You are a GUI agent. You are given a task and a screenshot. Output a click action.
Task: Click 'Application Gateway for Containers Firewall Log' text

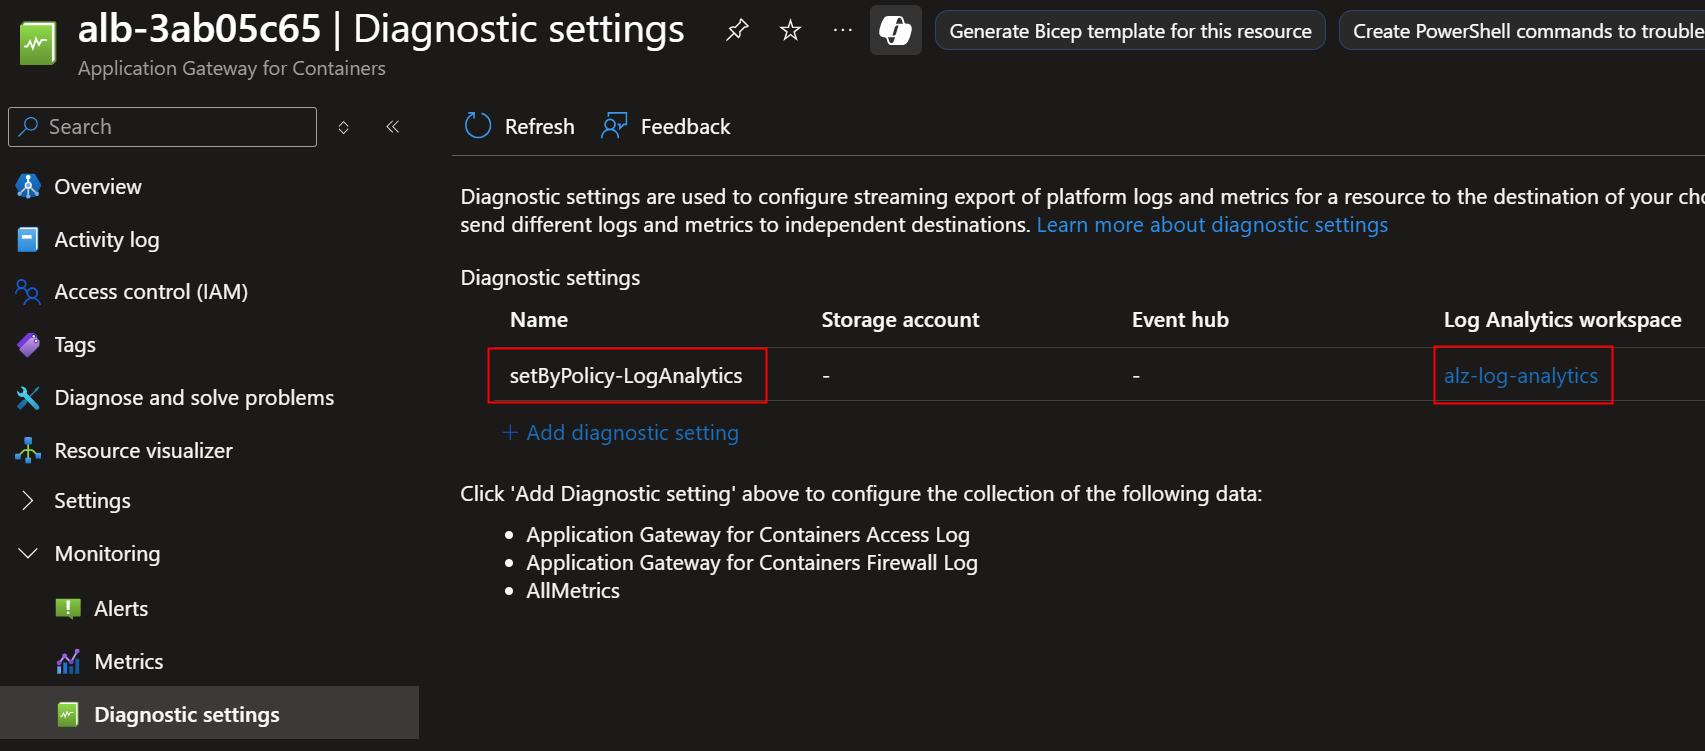tap(752, 563)
